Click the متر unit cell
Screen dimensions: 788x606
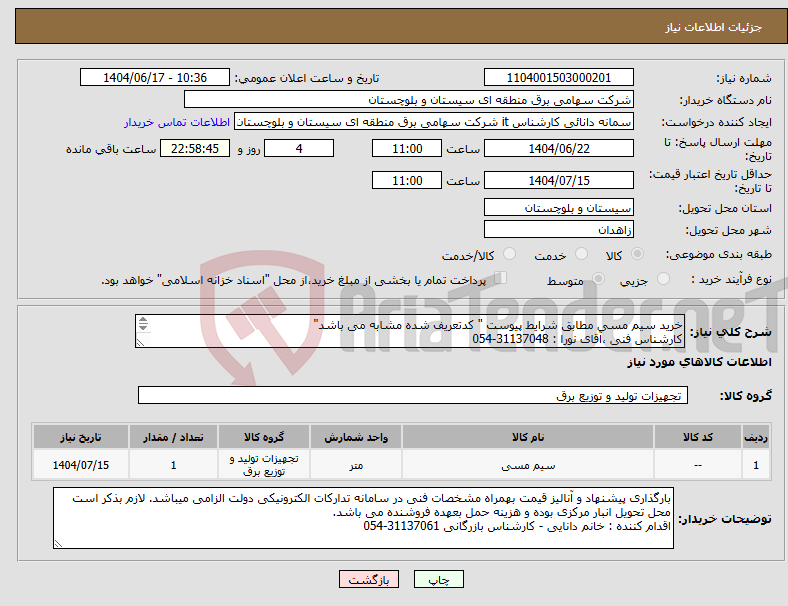click(x=356, y=465)
